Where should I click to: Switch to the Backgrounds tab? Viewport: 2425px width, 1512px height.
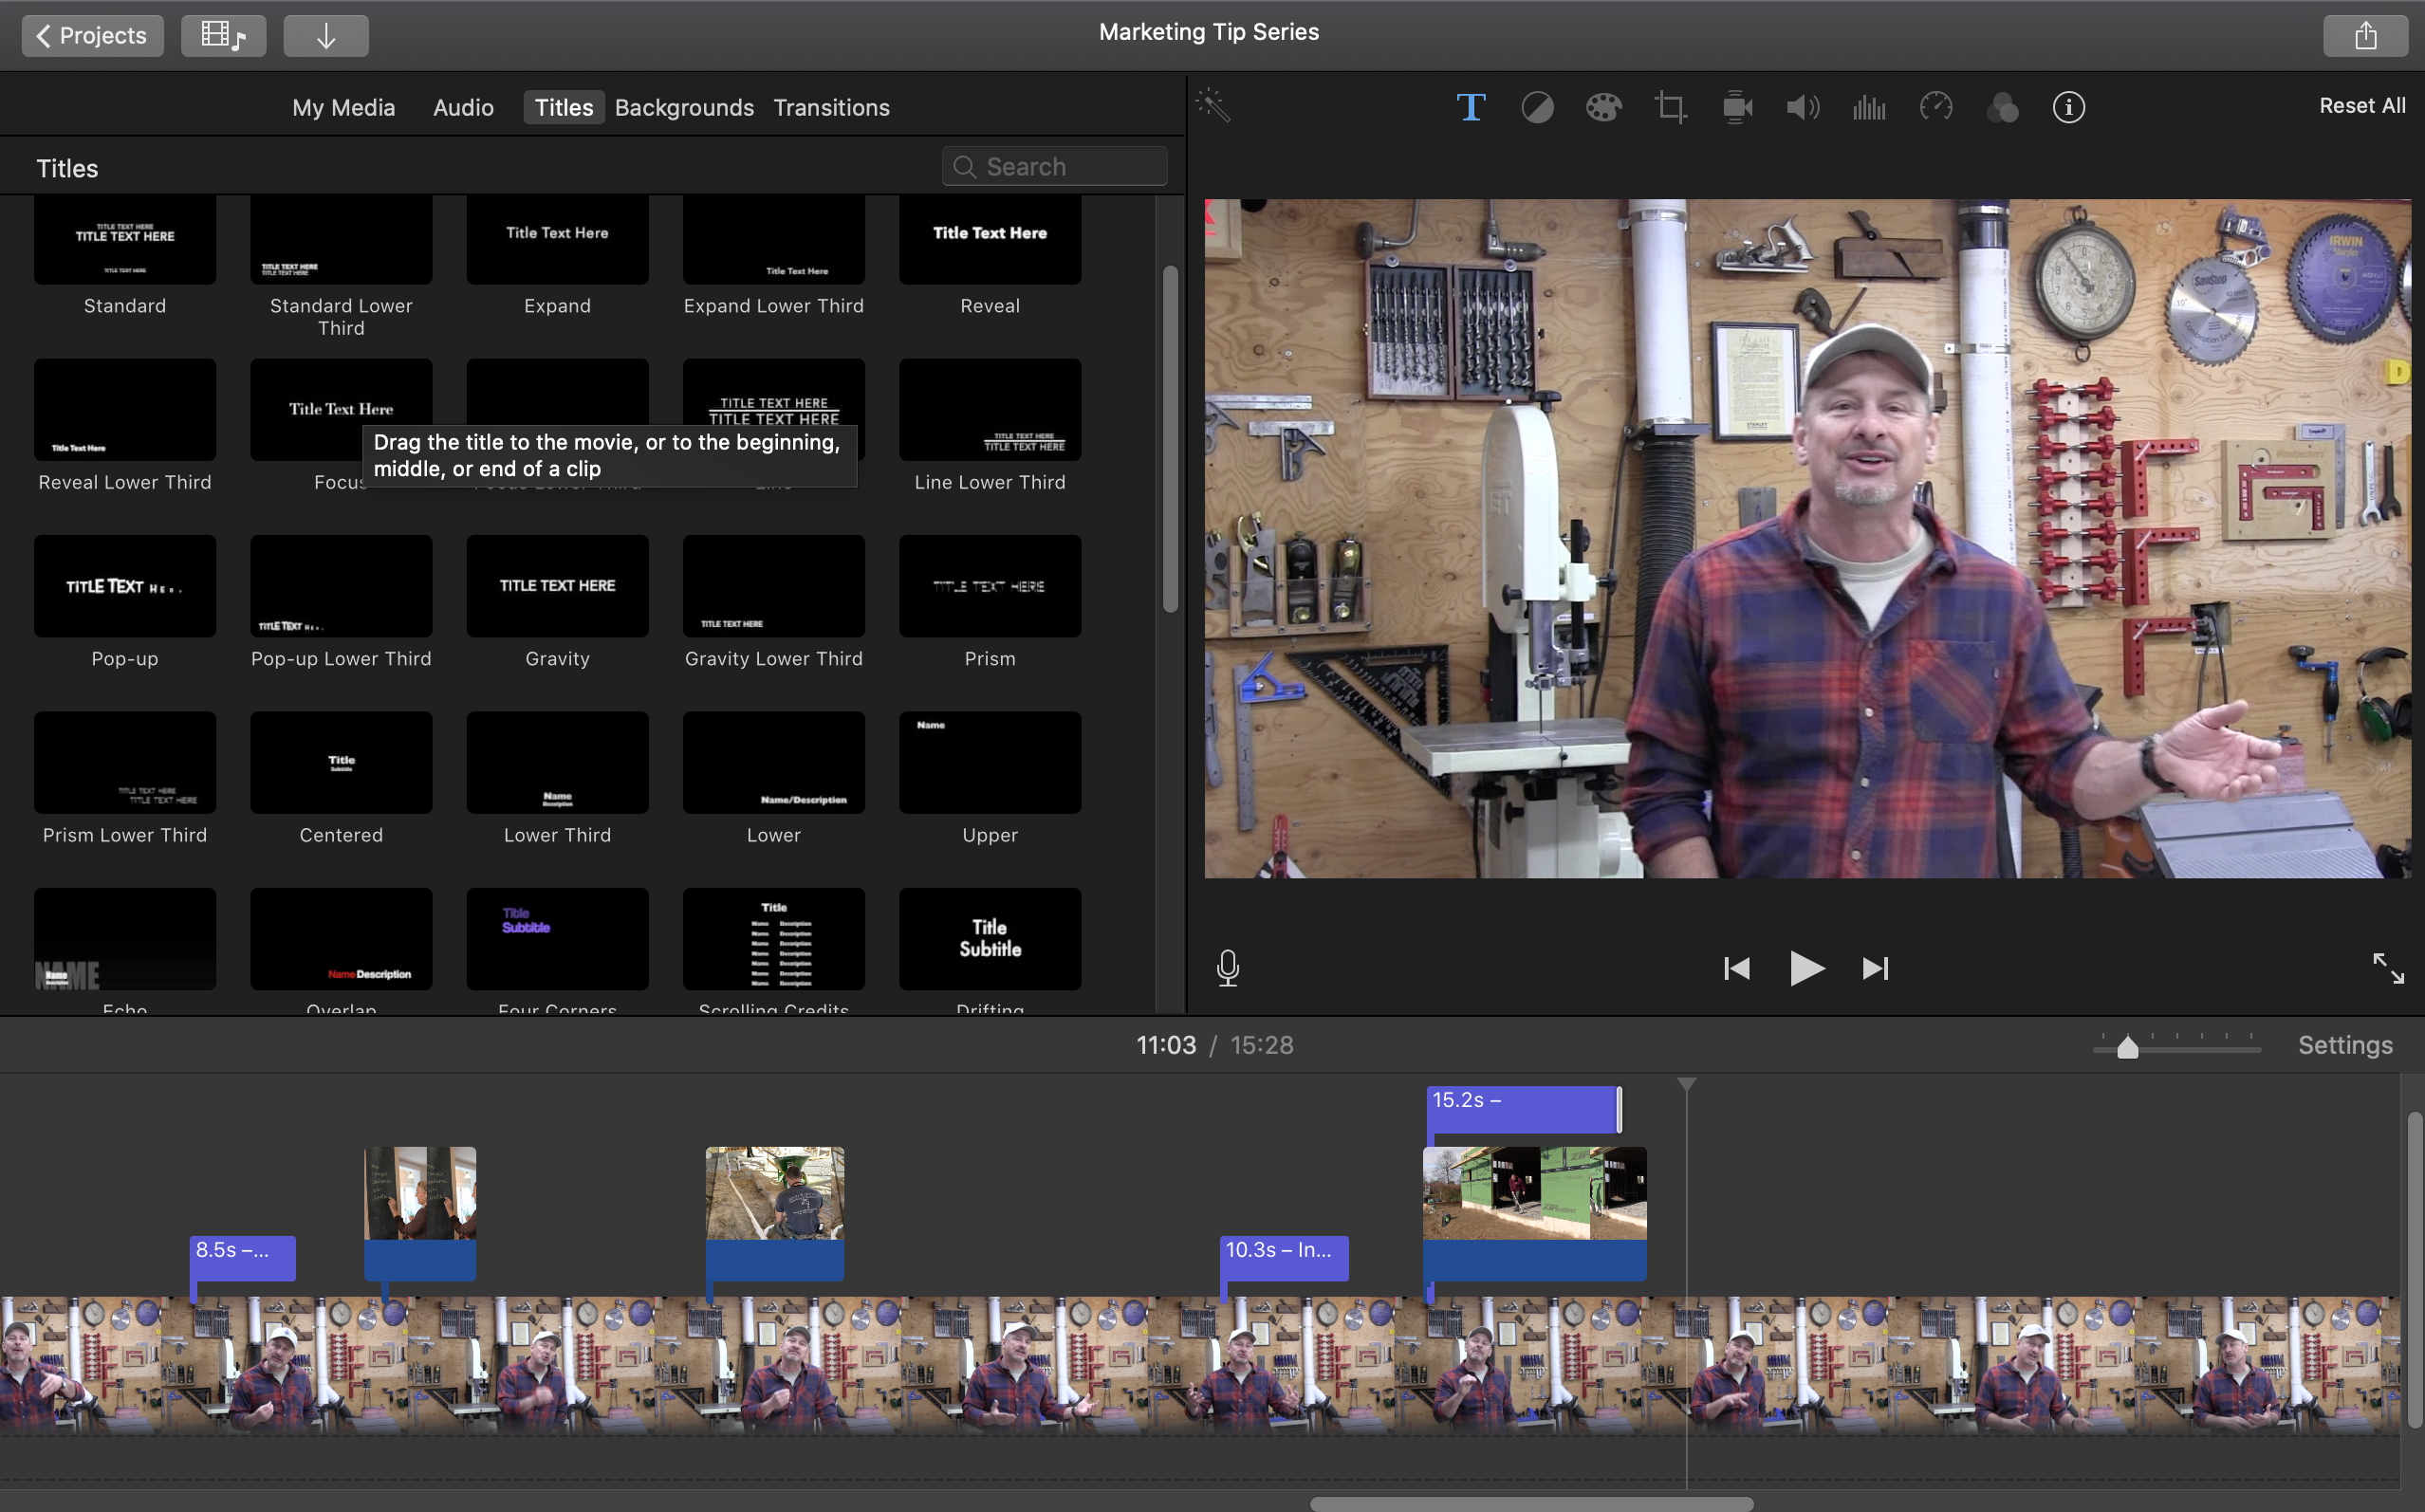pyautogui.click(x=684, y=107)
